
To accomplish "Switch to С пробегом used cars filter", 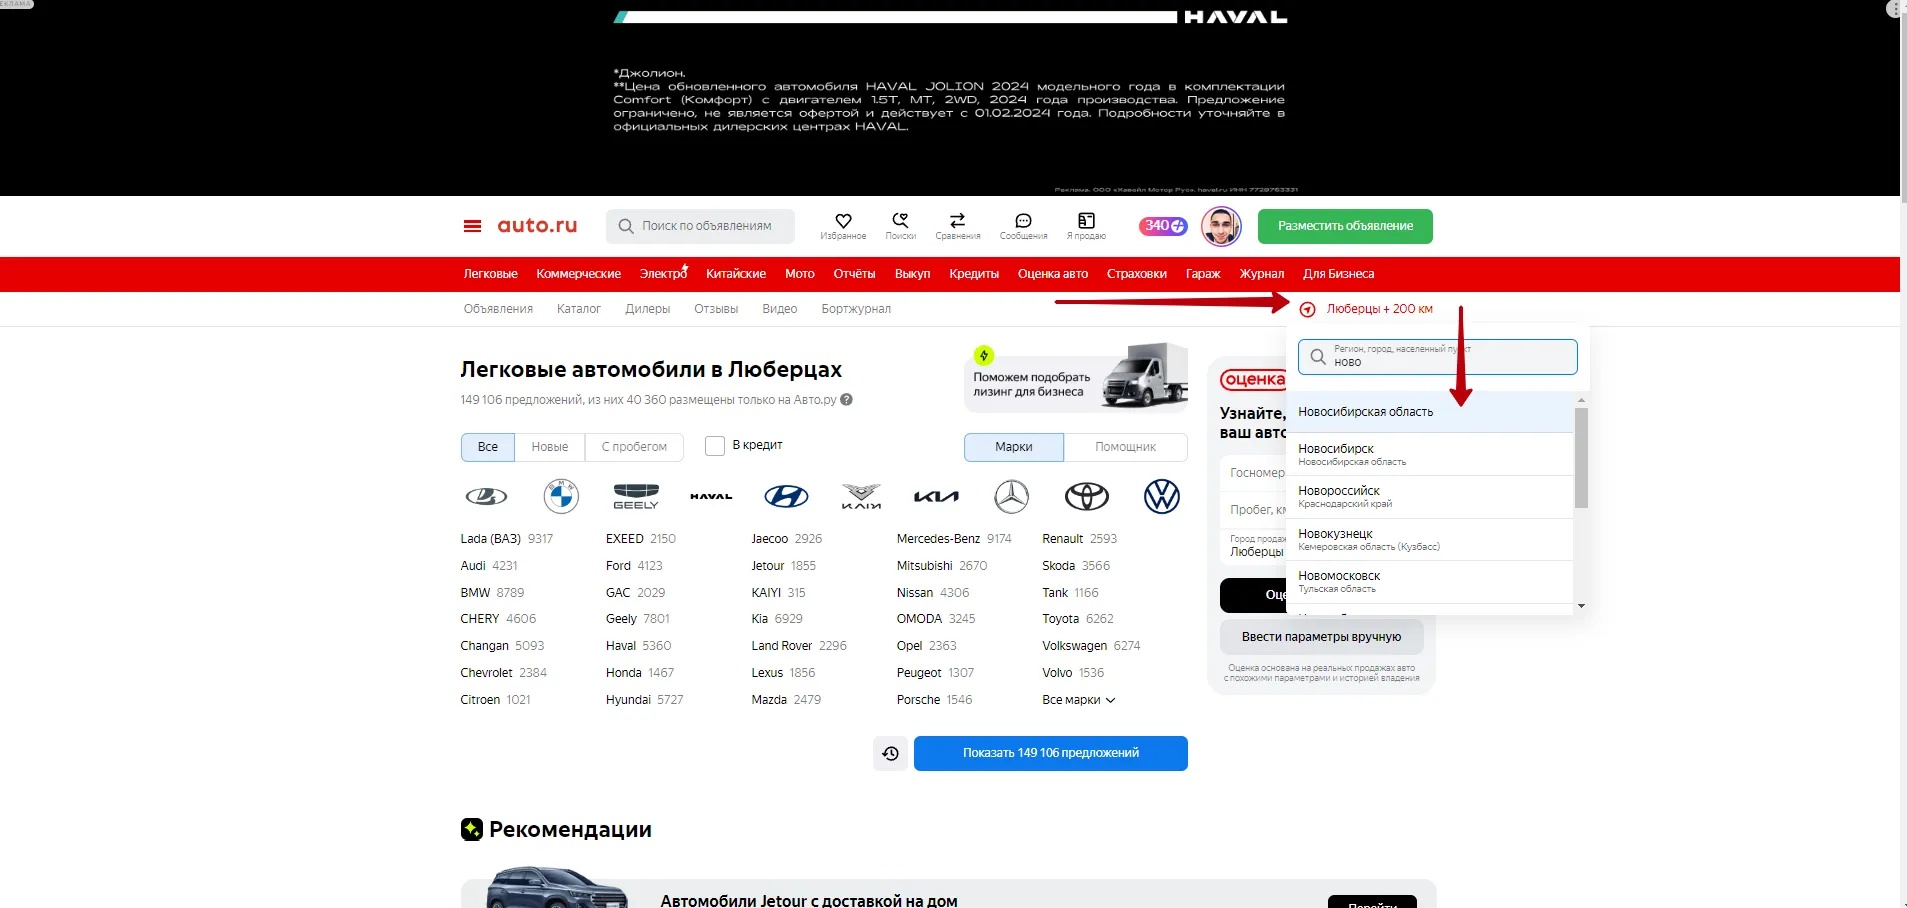I will (634, 447).
